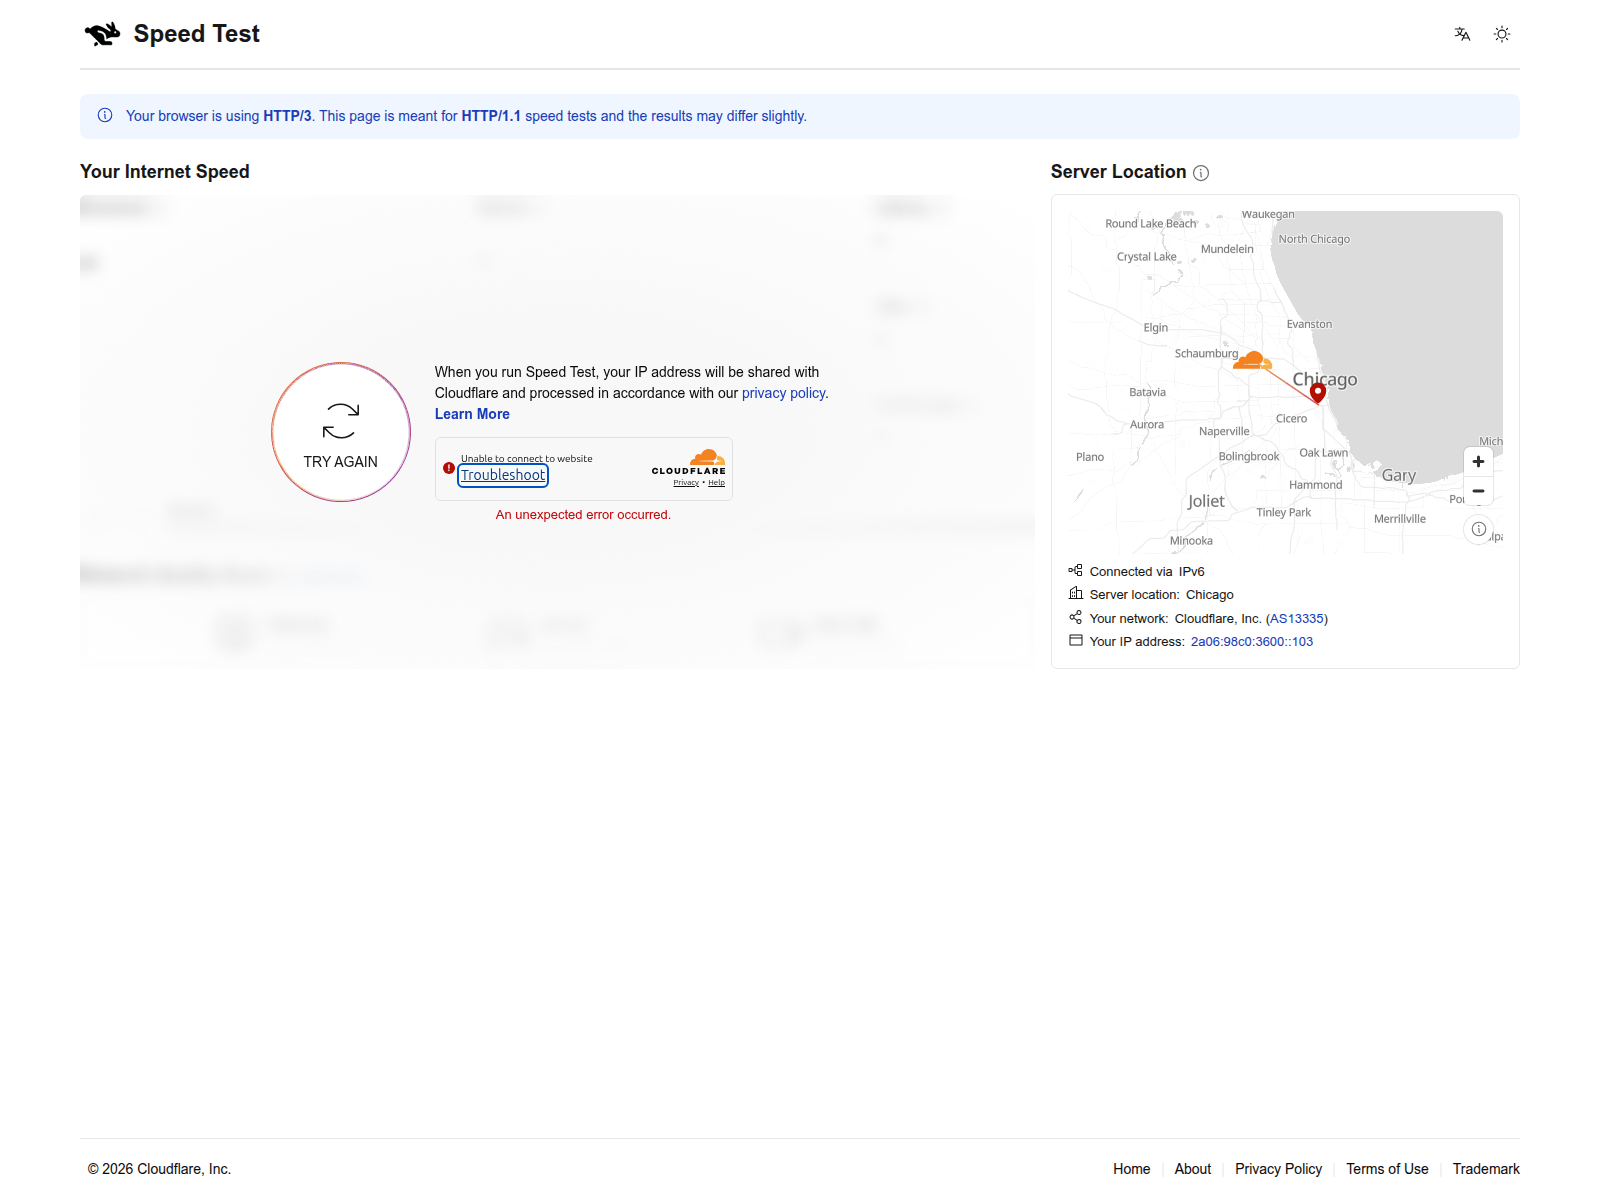
Task: Open the About footer link
Action: click(x=1193, y=1169)
